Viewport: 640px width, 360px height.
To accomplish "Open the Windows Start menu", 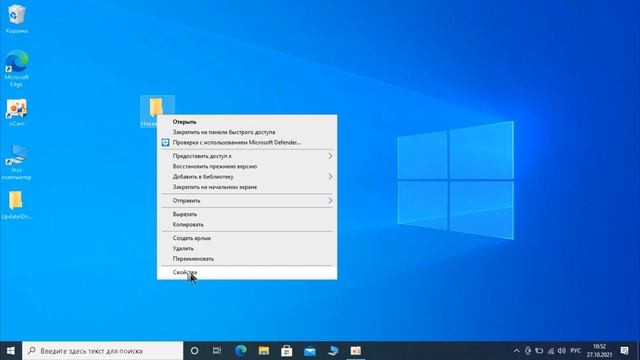I will click(11, 351).
